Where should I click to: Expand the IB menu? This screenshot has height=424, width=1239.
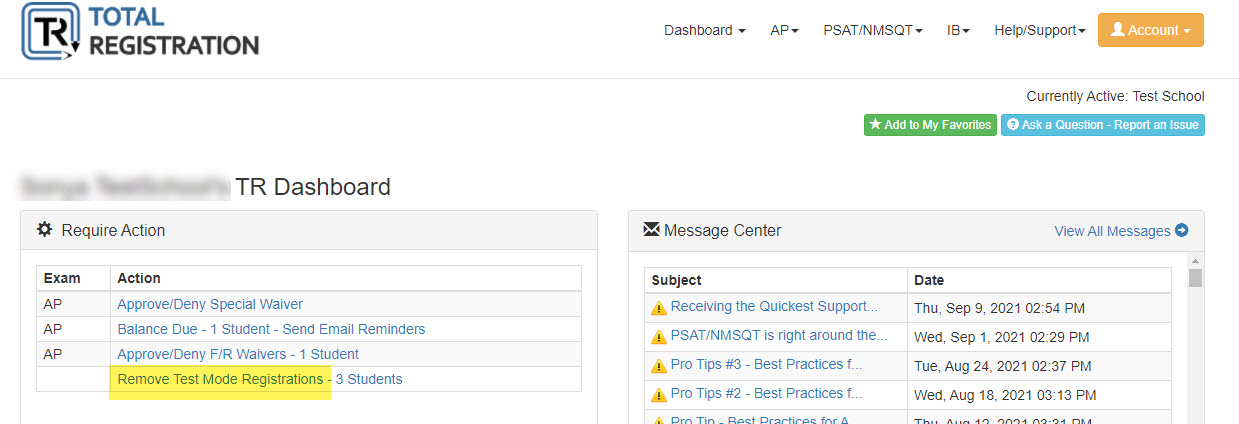(x=958, y=30)
